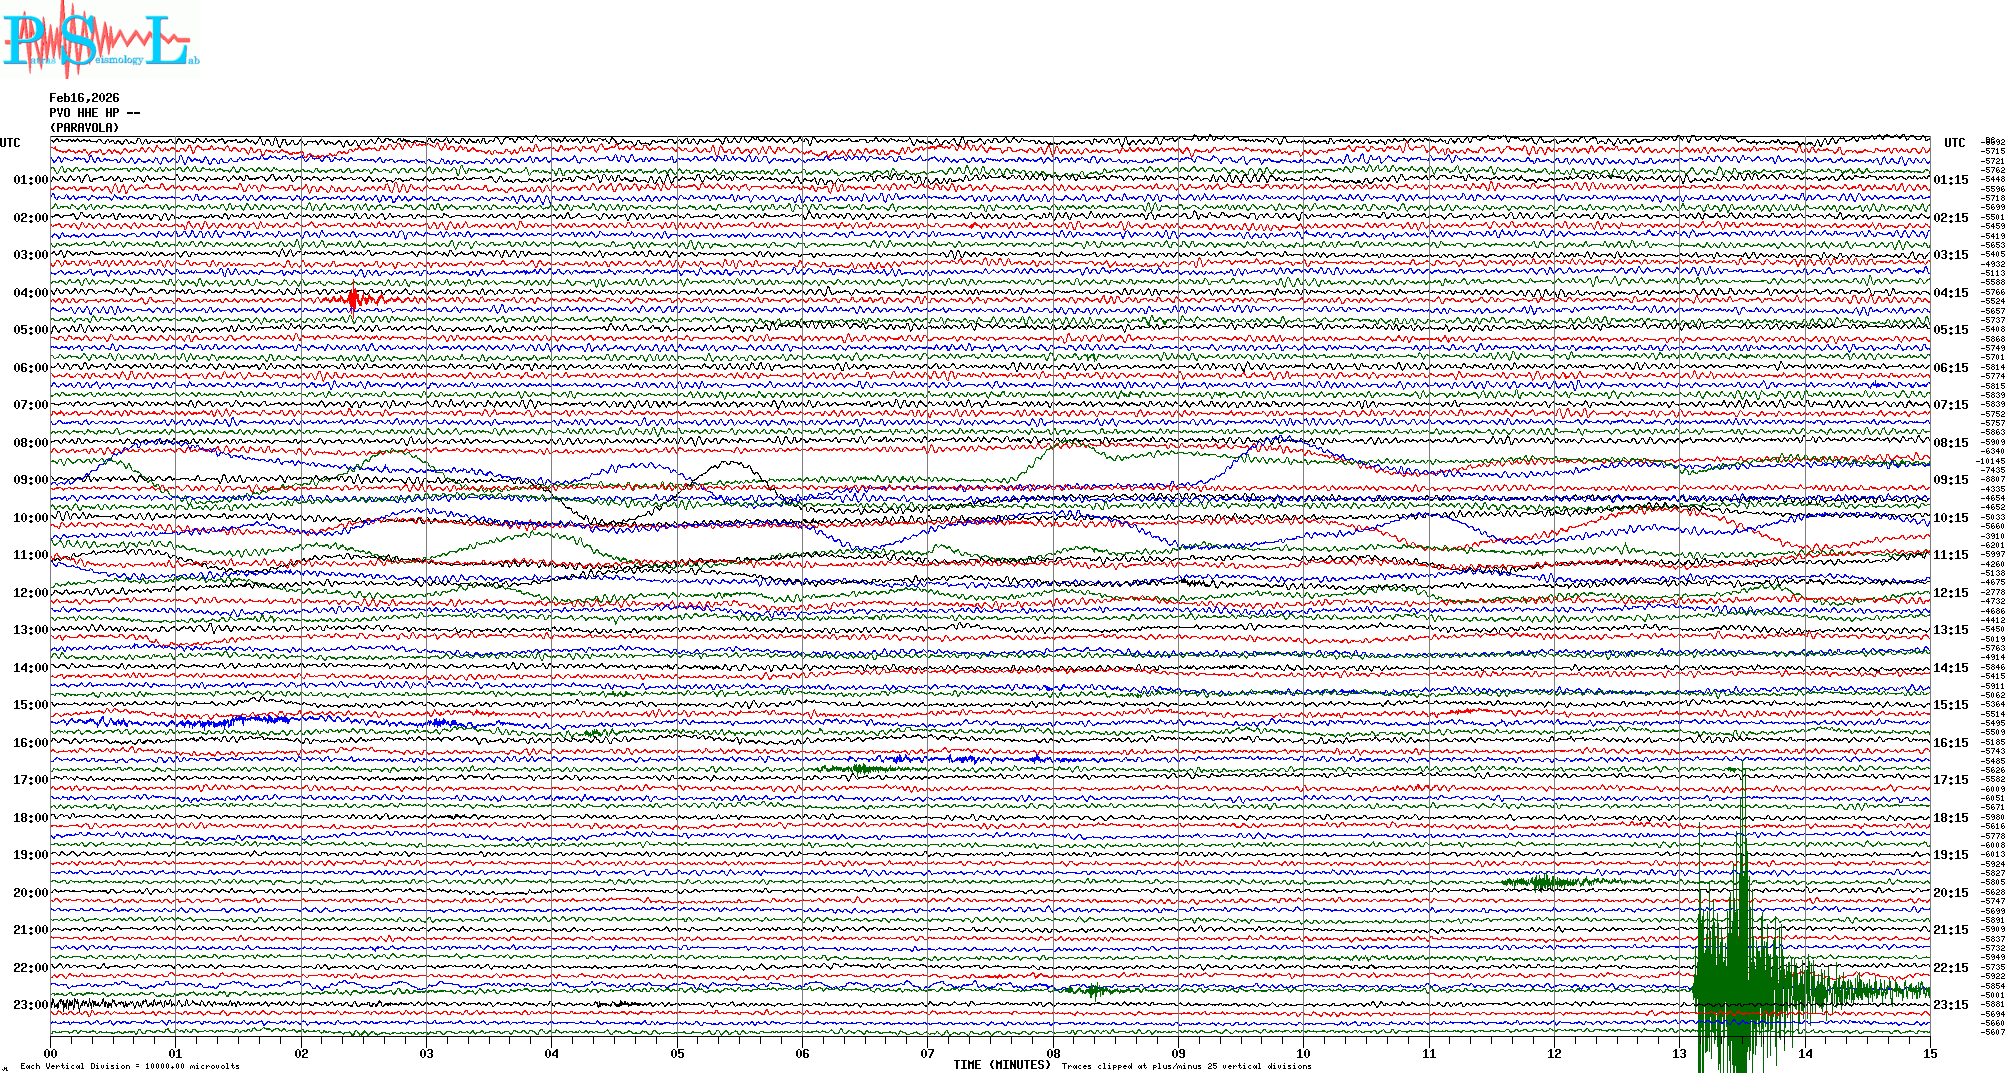
Task: Click the 19:15 time label on right axis
Action: 1950,855
